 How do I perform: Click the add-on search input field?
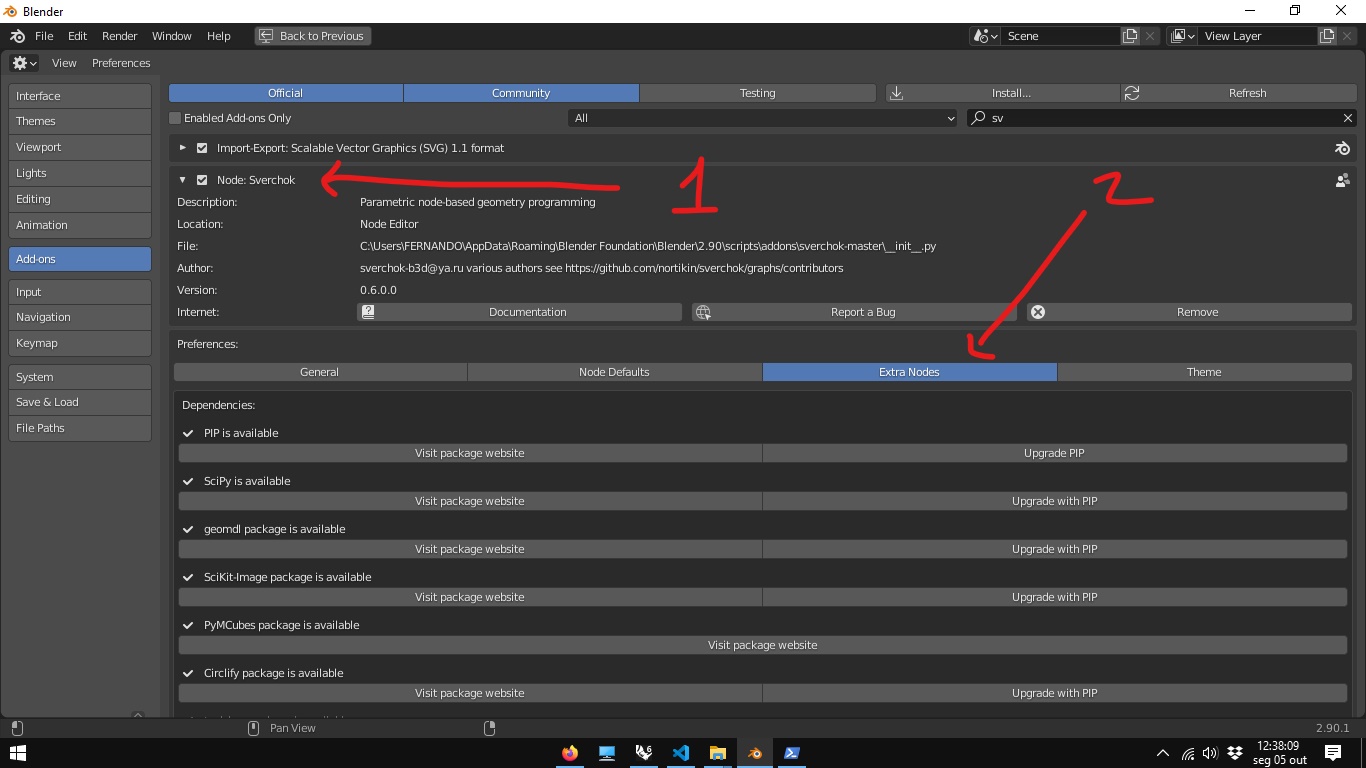1160,118
